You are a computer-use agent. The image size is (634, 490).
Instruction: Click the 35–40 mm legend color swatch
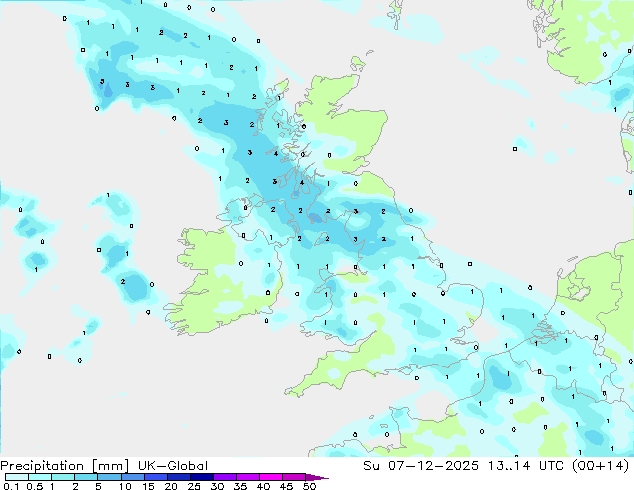pyautogui.click(x=248, y=477)
